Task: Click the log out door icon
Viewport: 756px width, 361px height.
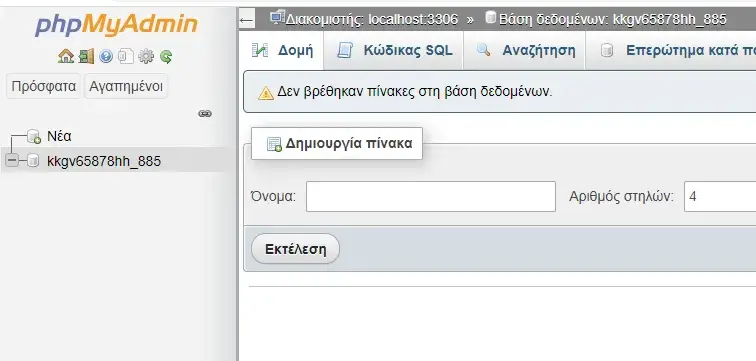Action: [x=86, y=56]
